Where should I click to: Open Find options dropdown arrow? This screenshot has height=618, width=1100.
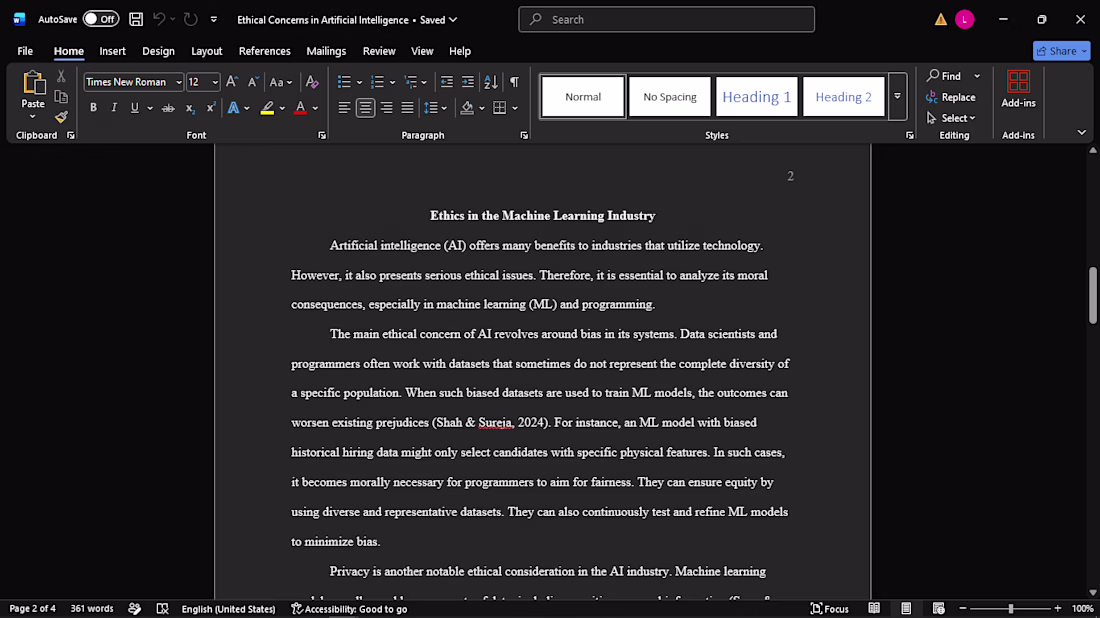point(977,76)
